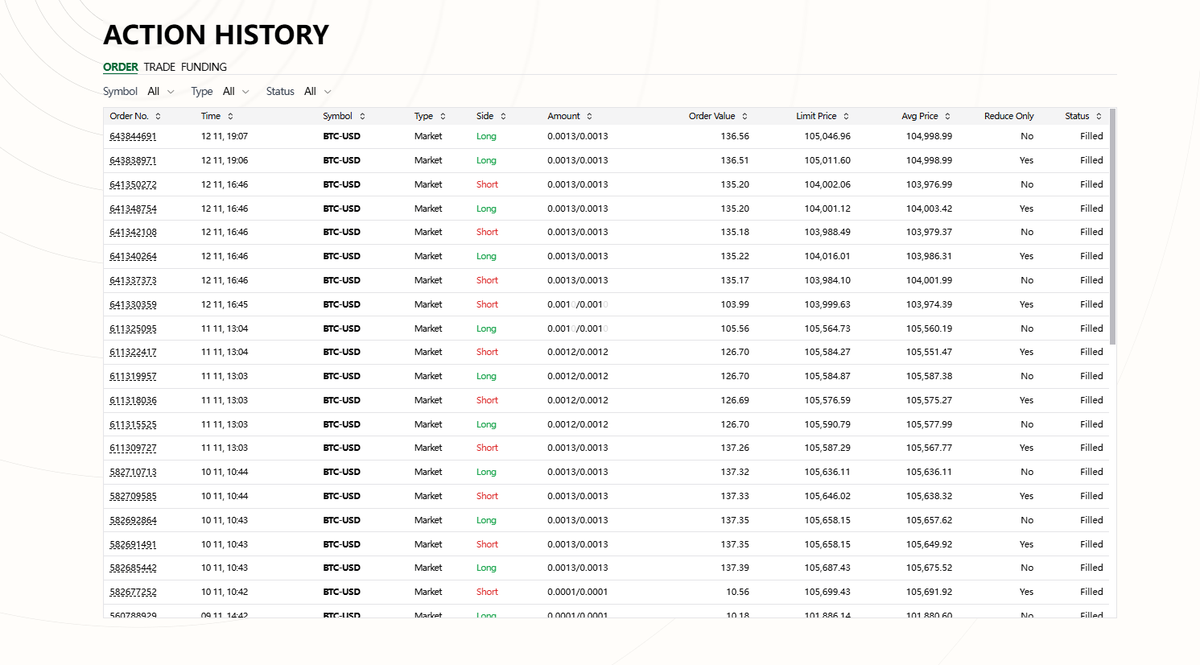Open order number 643838971
Viewport: 1200px width, 665px height.
coord(133,160)
